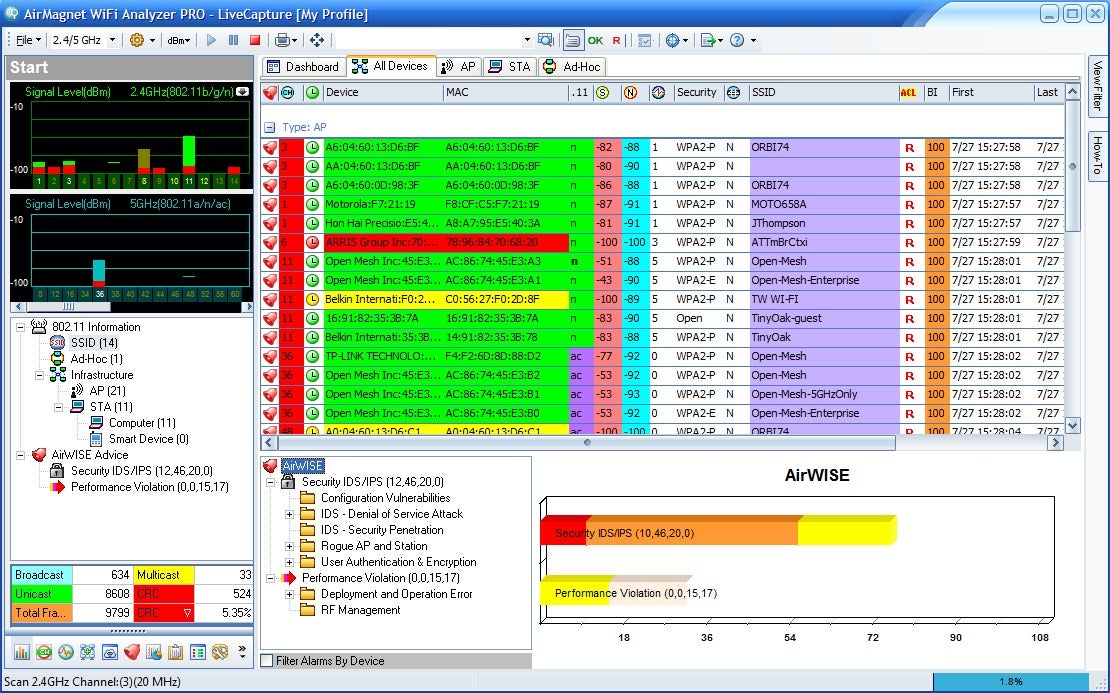Collapse Performance Violation in AirWISE tree
1110x693 pixels.
(x=270, y=578)
